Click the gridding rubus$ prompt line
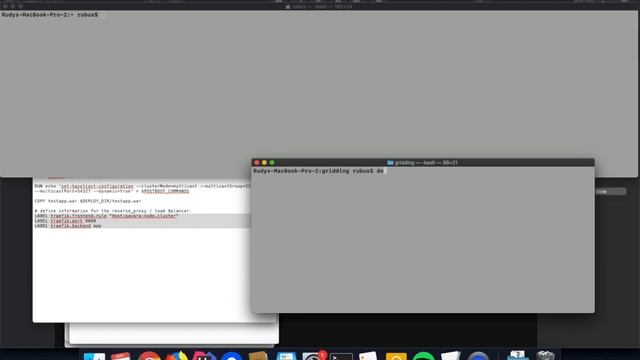This screenshot has width=640, height=360. pos(318,171)
